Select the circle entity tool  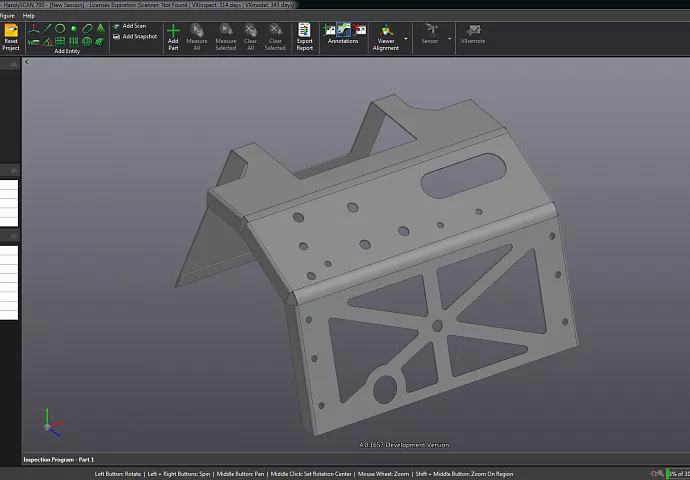click(x=60, y=28)
